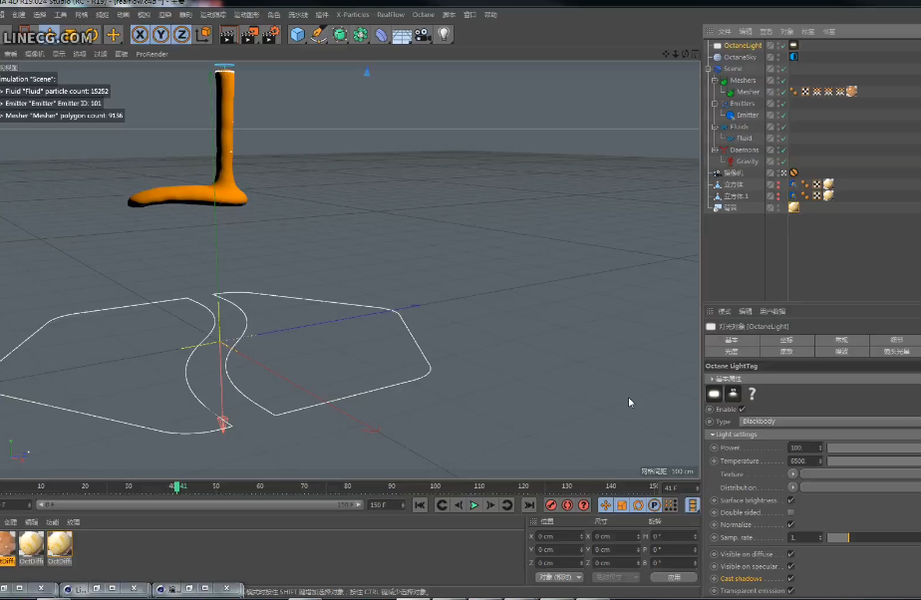The height and width of the screenshot is (600, 921).
Task: Click the record keyframe red button
Action: tap(551, 505)
